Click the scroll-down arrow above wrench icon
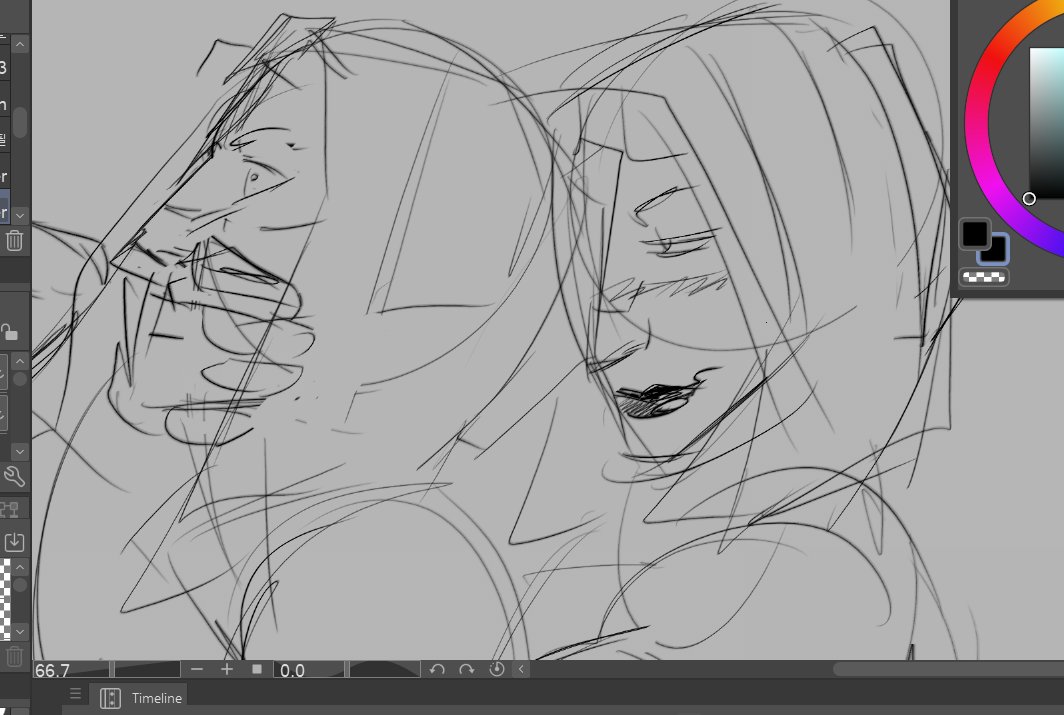The height and width of the screenshot is (715, 1064). tap(20, 451)
